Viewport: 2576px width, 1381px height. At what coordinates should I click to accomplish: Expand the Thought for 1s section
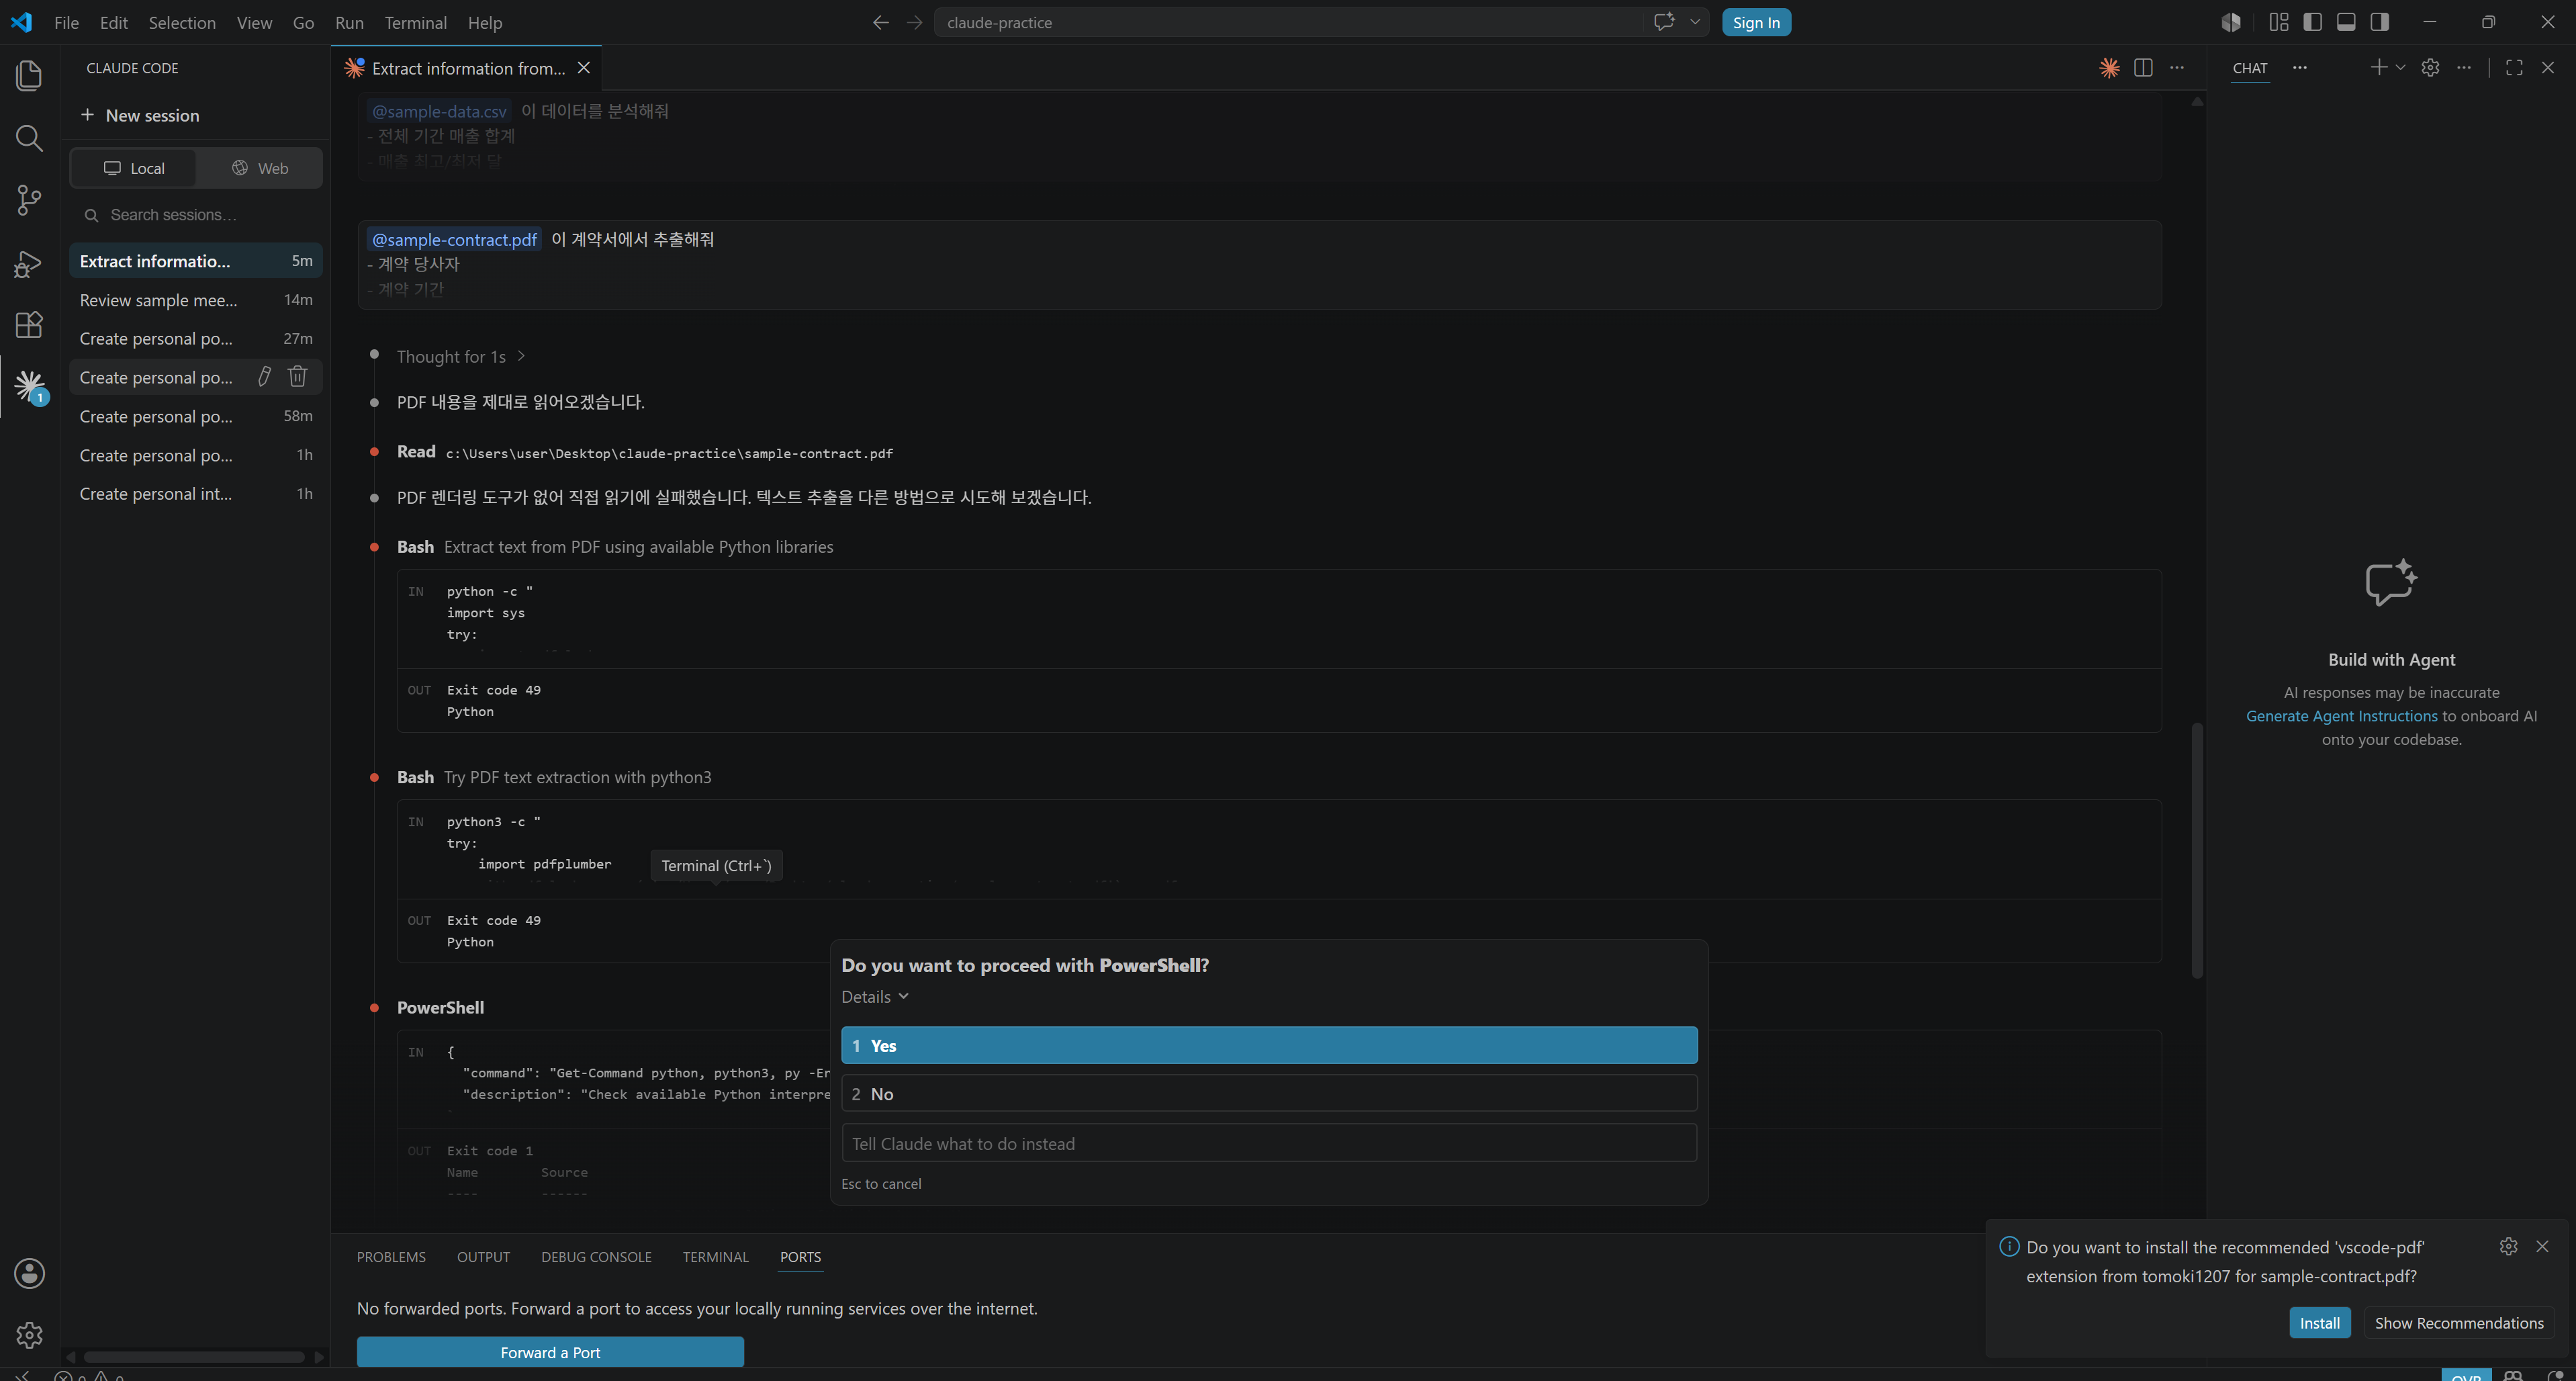click(x=461, y=357)
